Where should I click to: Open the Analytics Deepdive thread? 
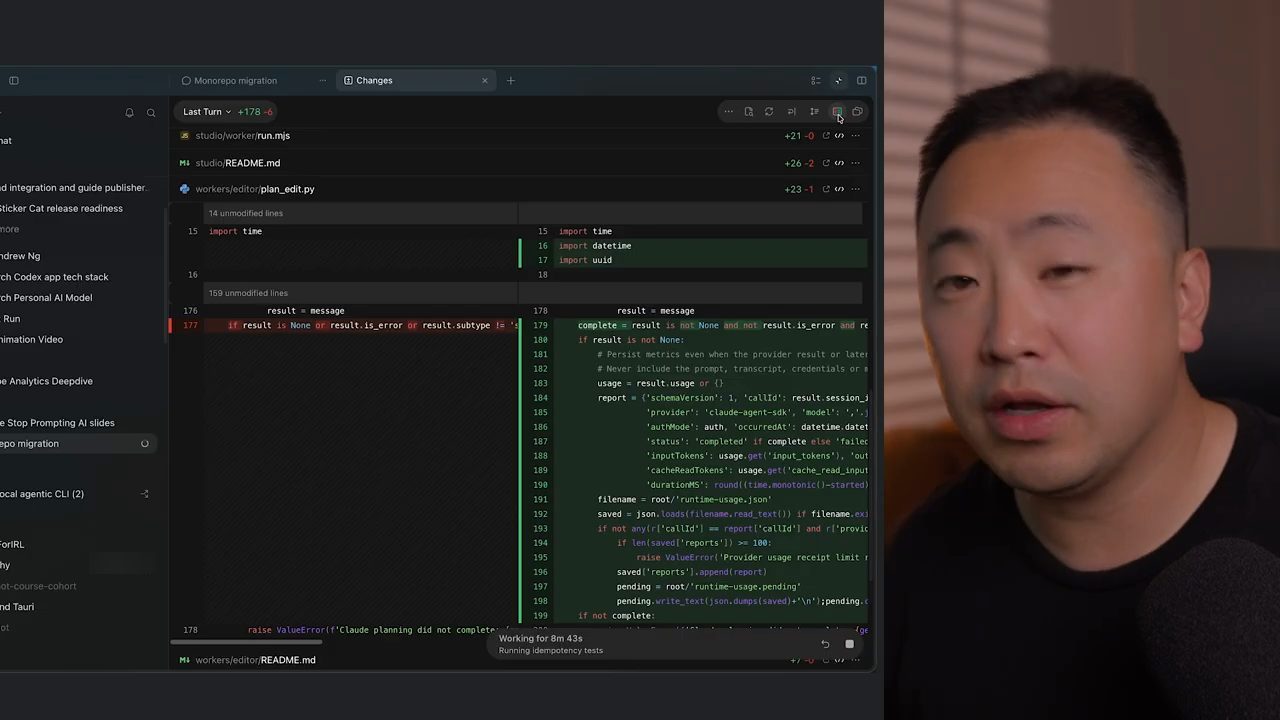coord(46,381)
